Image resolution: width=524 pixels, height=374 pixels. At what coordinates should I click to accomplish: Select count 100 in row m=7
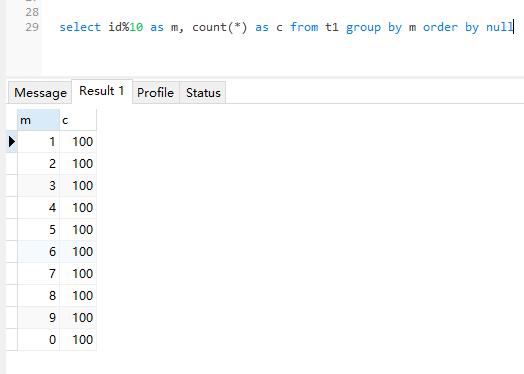[x=78, y=274]
